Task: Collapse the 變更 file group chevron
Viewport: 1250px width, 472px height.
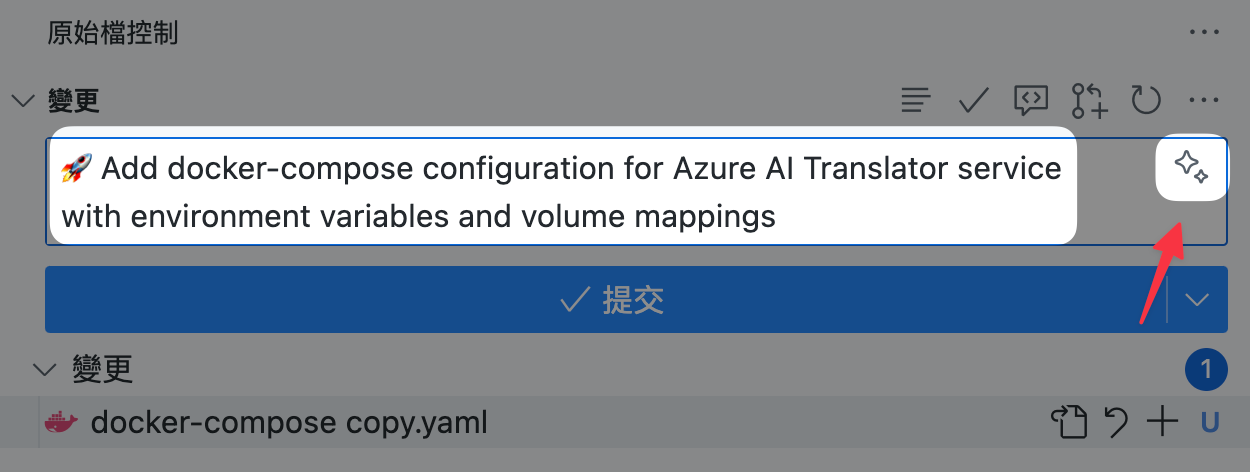Action: coord(44,369)
